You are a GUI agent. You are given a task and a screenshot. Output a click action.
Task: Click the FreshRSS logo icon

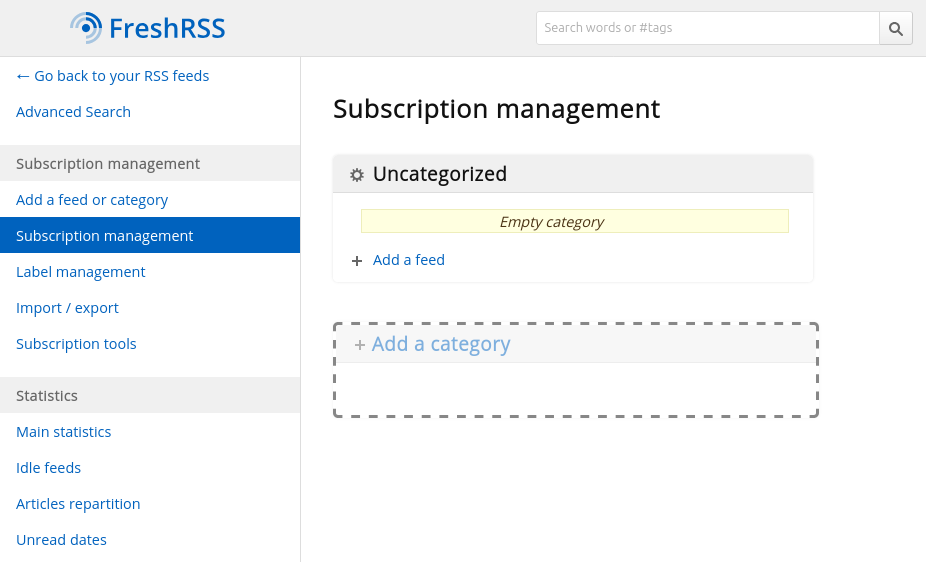[86, 28]
